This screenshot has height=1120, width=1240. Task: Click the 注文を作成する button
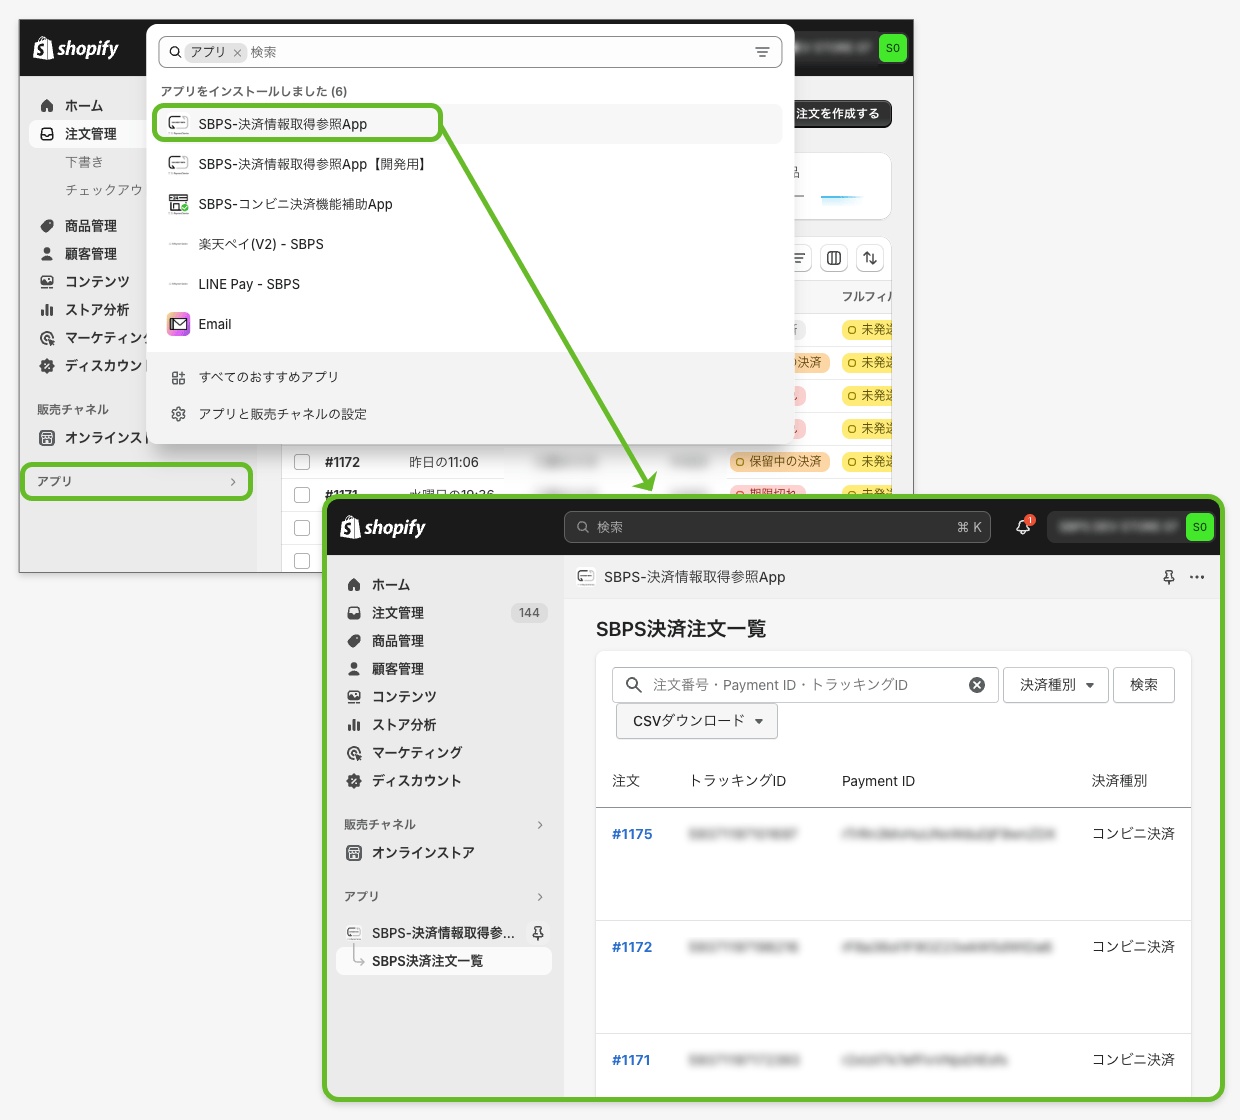(x=841, y=114)
